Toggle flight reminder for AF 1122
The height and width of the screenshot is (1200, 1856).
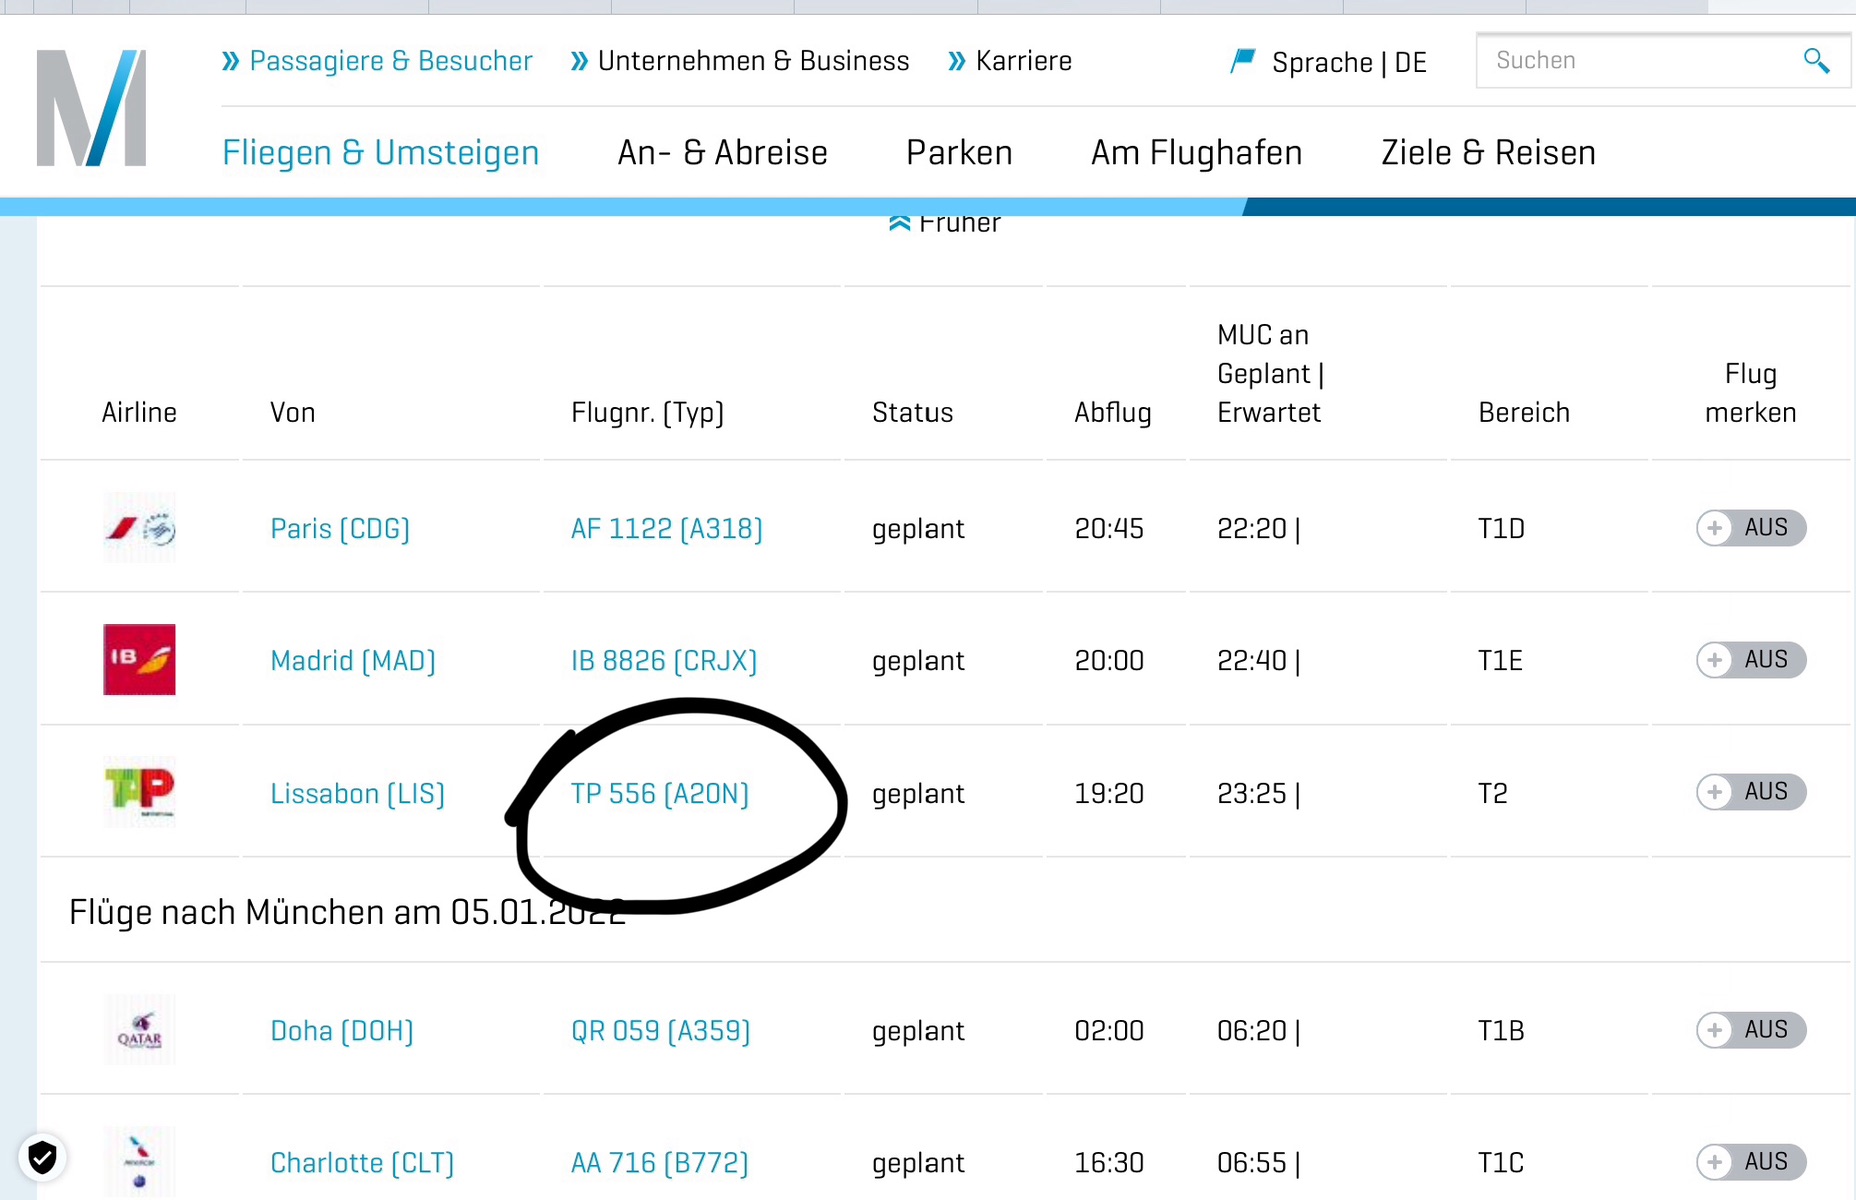click(1750, 528)
